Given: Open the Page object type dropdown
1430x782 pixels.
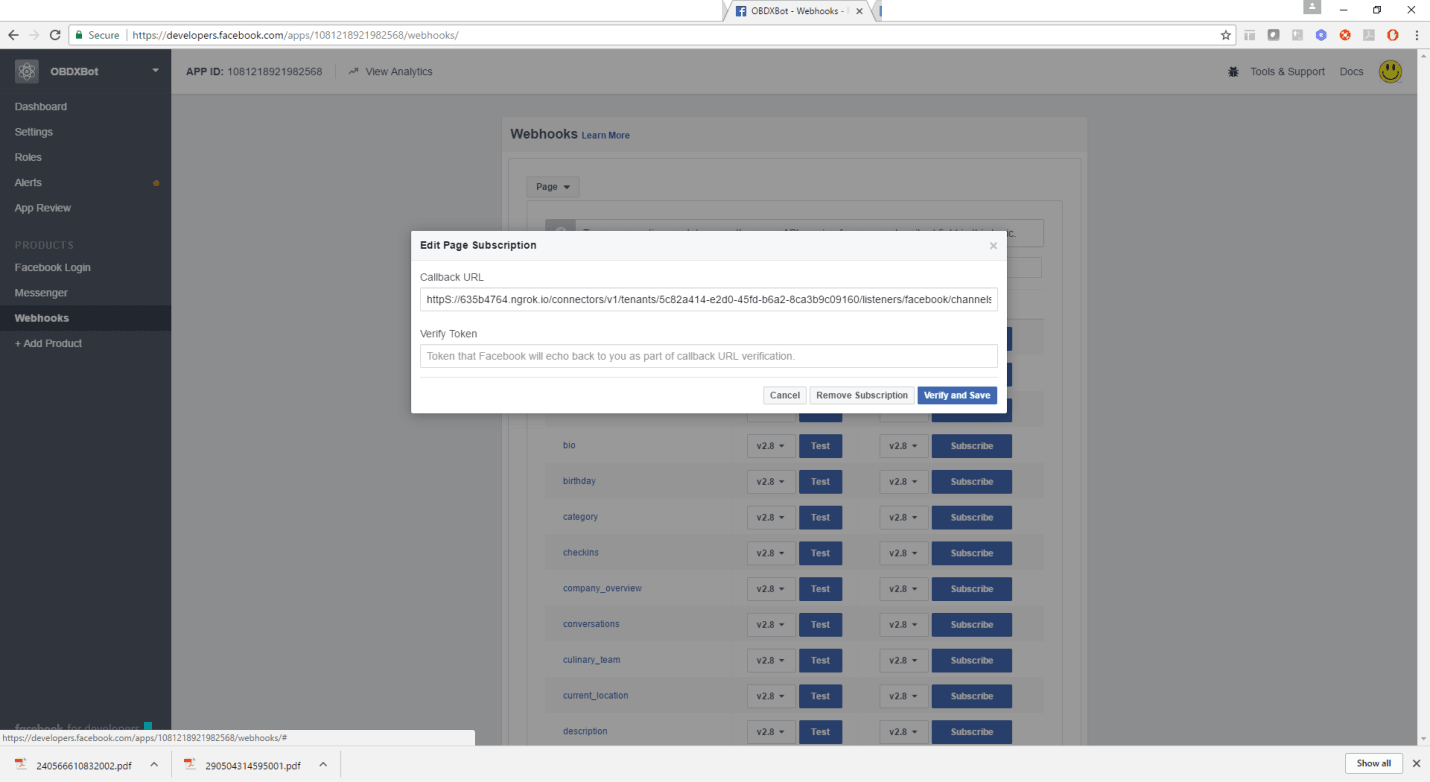Looking at the screenshot, I should [x=552, y=186].
